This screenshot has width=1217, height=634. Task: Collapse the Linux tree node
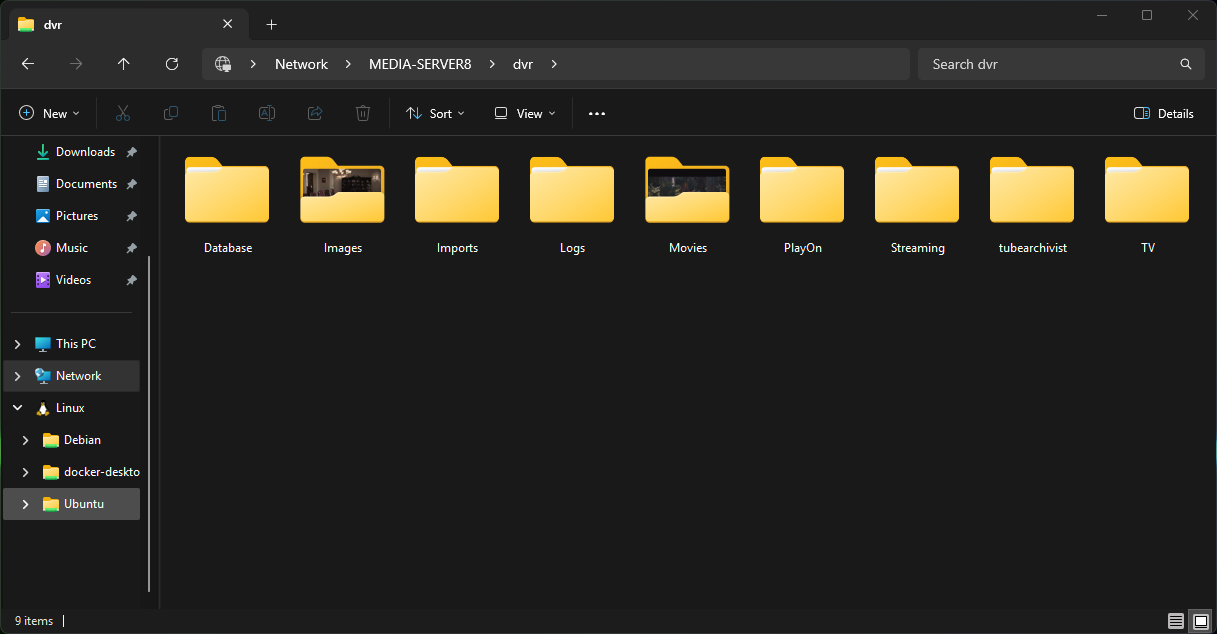[17, 408]
